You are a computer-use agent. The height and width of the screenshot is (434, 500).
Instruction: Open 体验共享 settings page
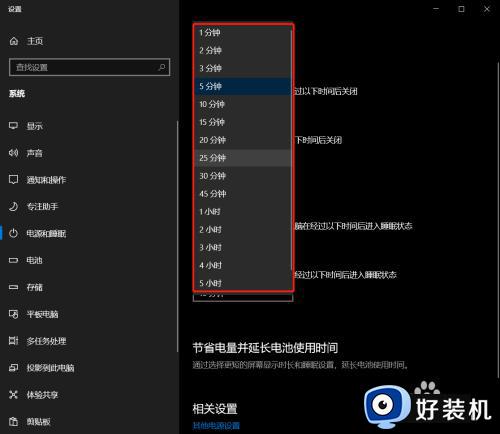click(x=42, y=395)
